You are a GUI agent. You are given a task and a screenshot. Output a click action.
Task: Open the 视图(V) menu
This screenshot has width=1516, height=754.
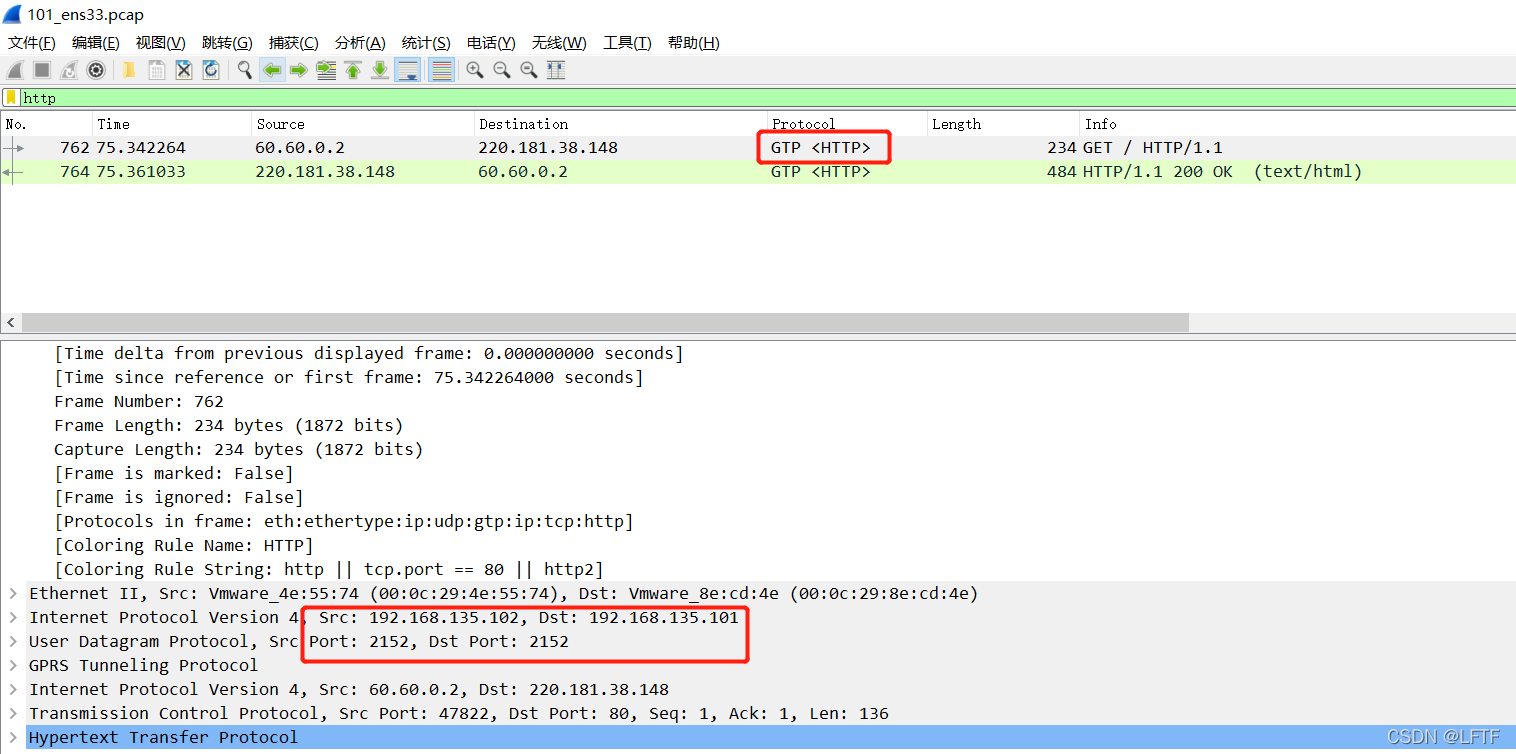161,43
